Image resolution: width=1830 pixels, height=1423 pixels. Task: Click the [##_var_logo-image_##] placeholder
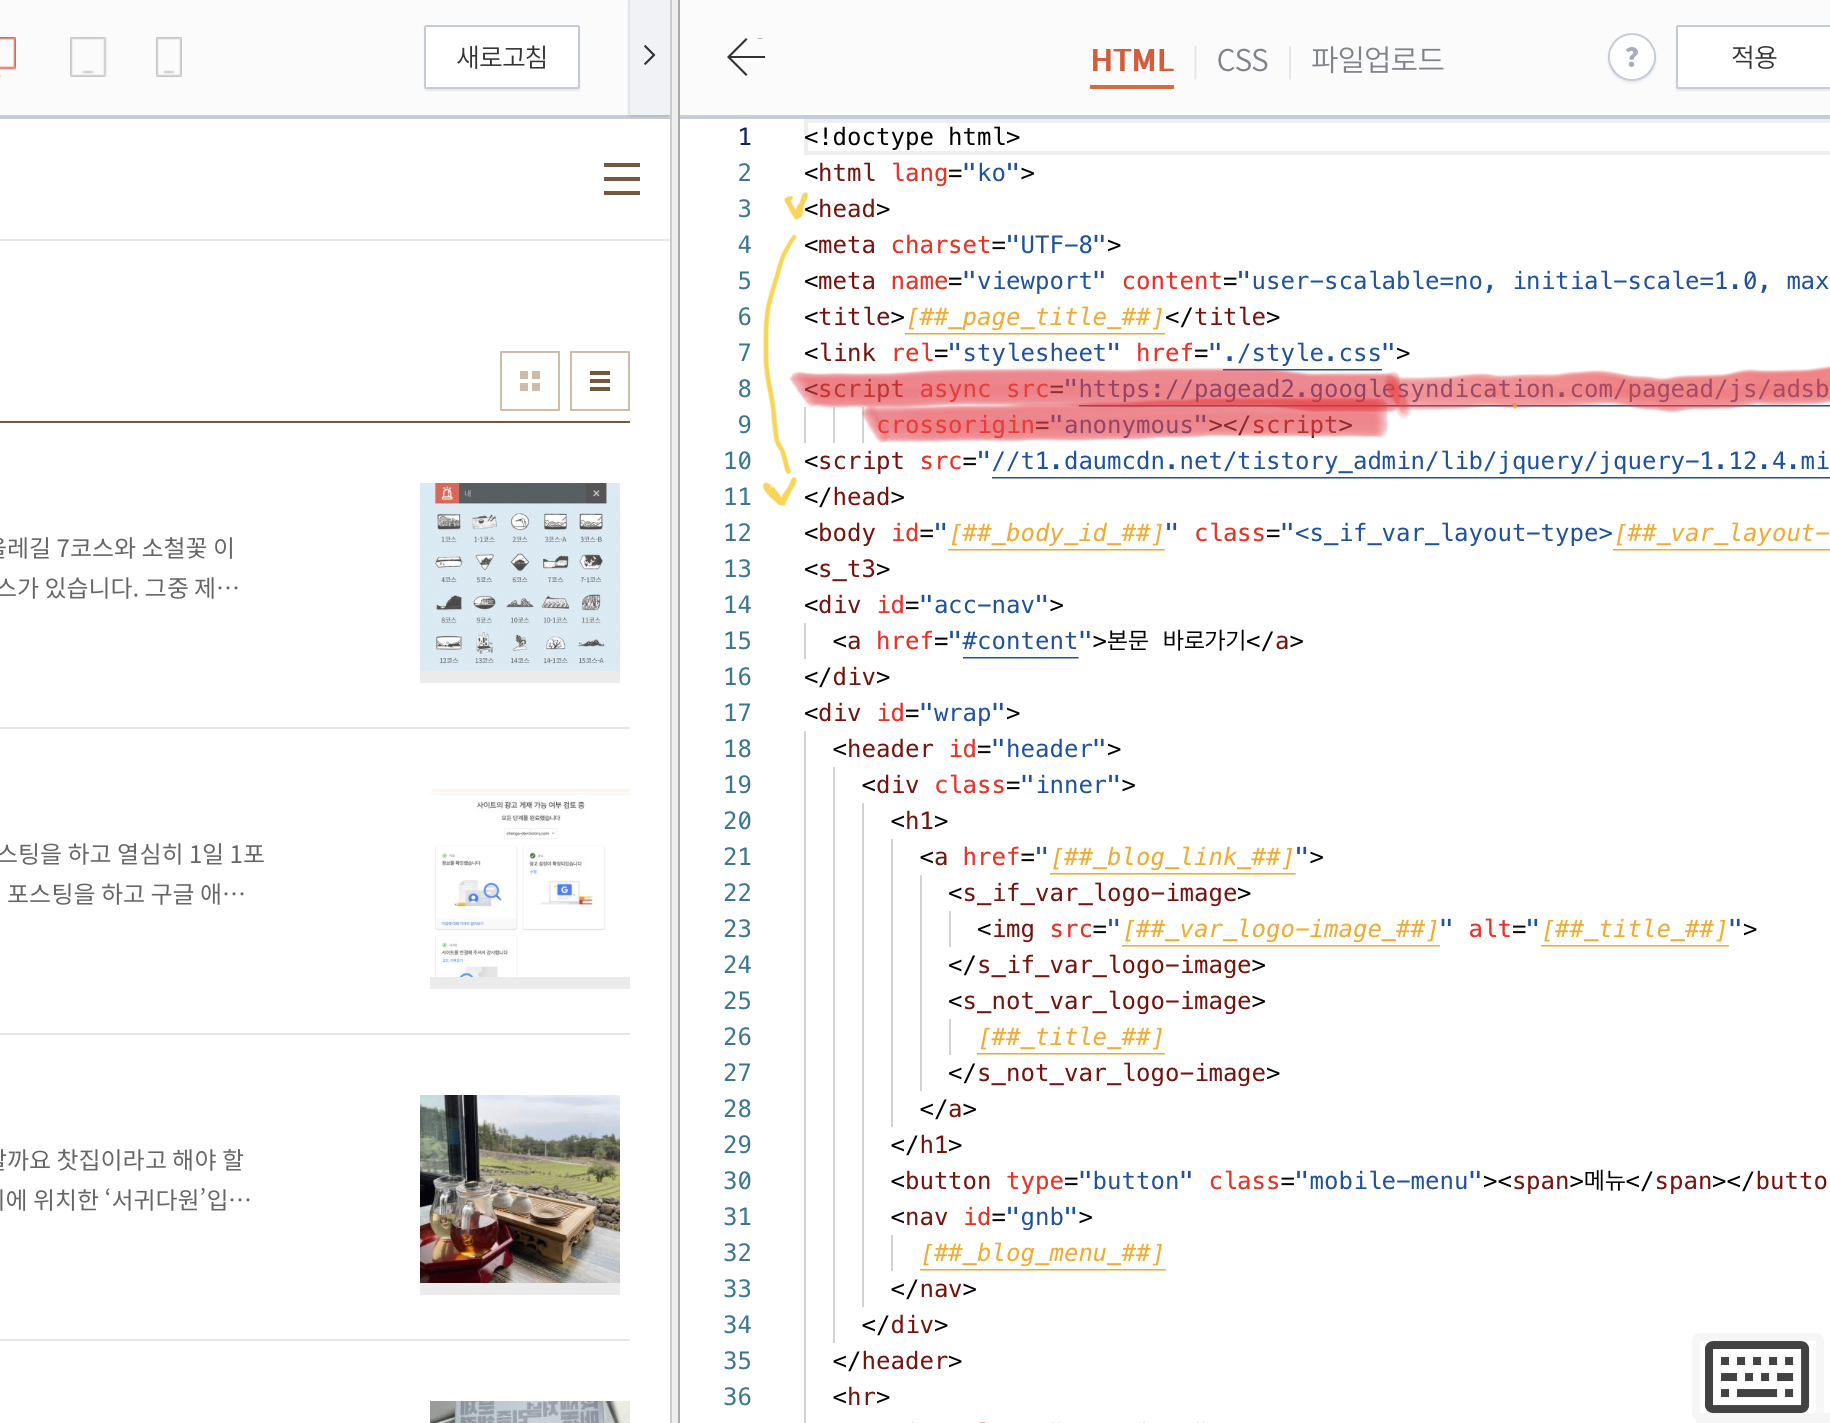click(1281, 929)
